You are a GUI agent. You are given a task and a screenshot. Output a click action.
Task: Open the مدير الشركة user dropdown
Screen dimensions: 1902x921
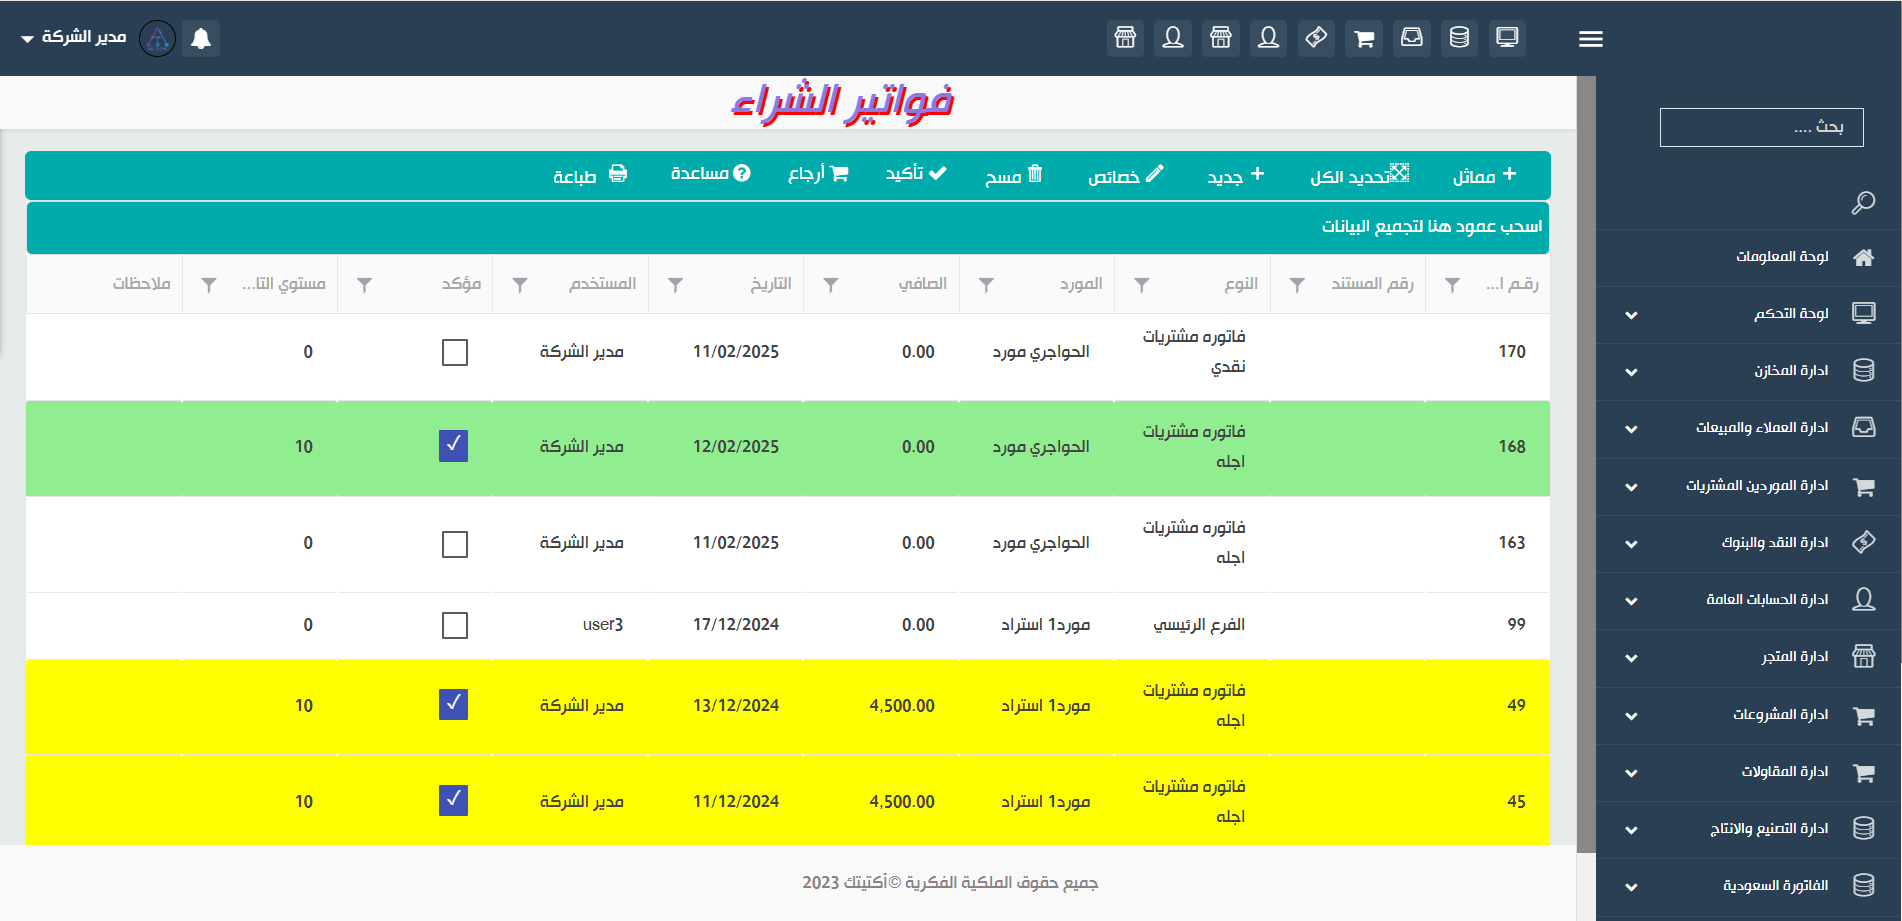click(73, 37)
